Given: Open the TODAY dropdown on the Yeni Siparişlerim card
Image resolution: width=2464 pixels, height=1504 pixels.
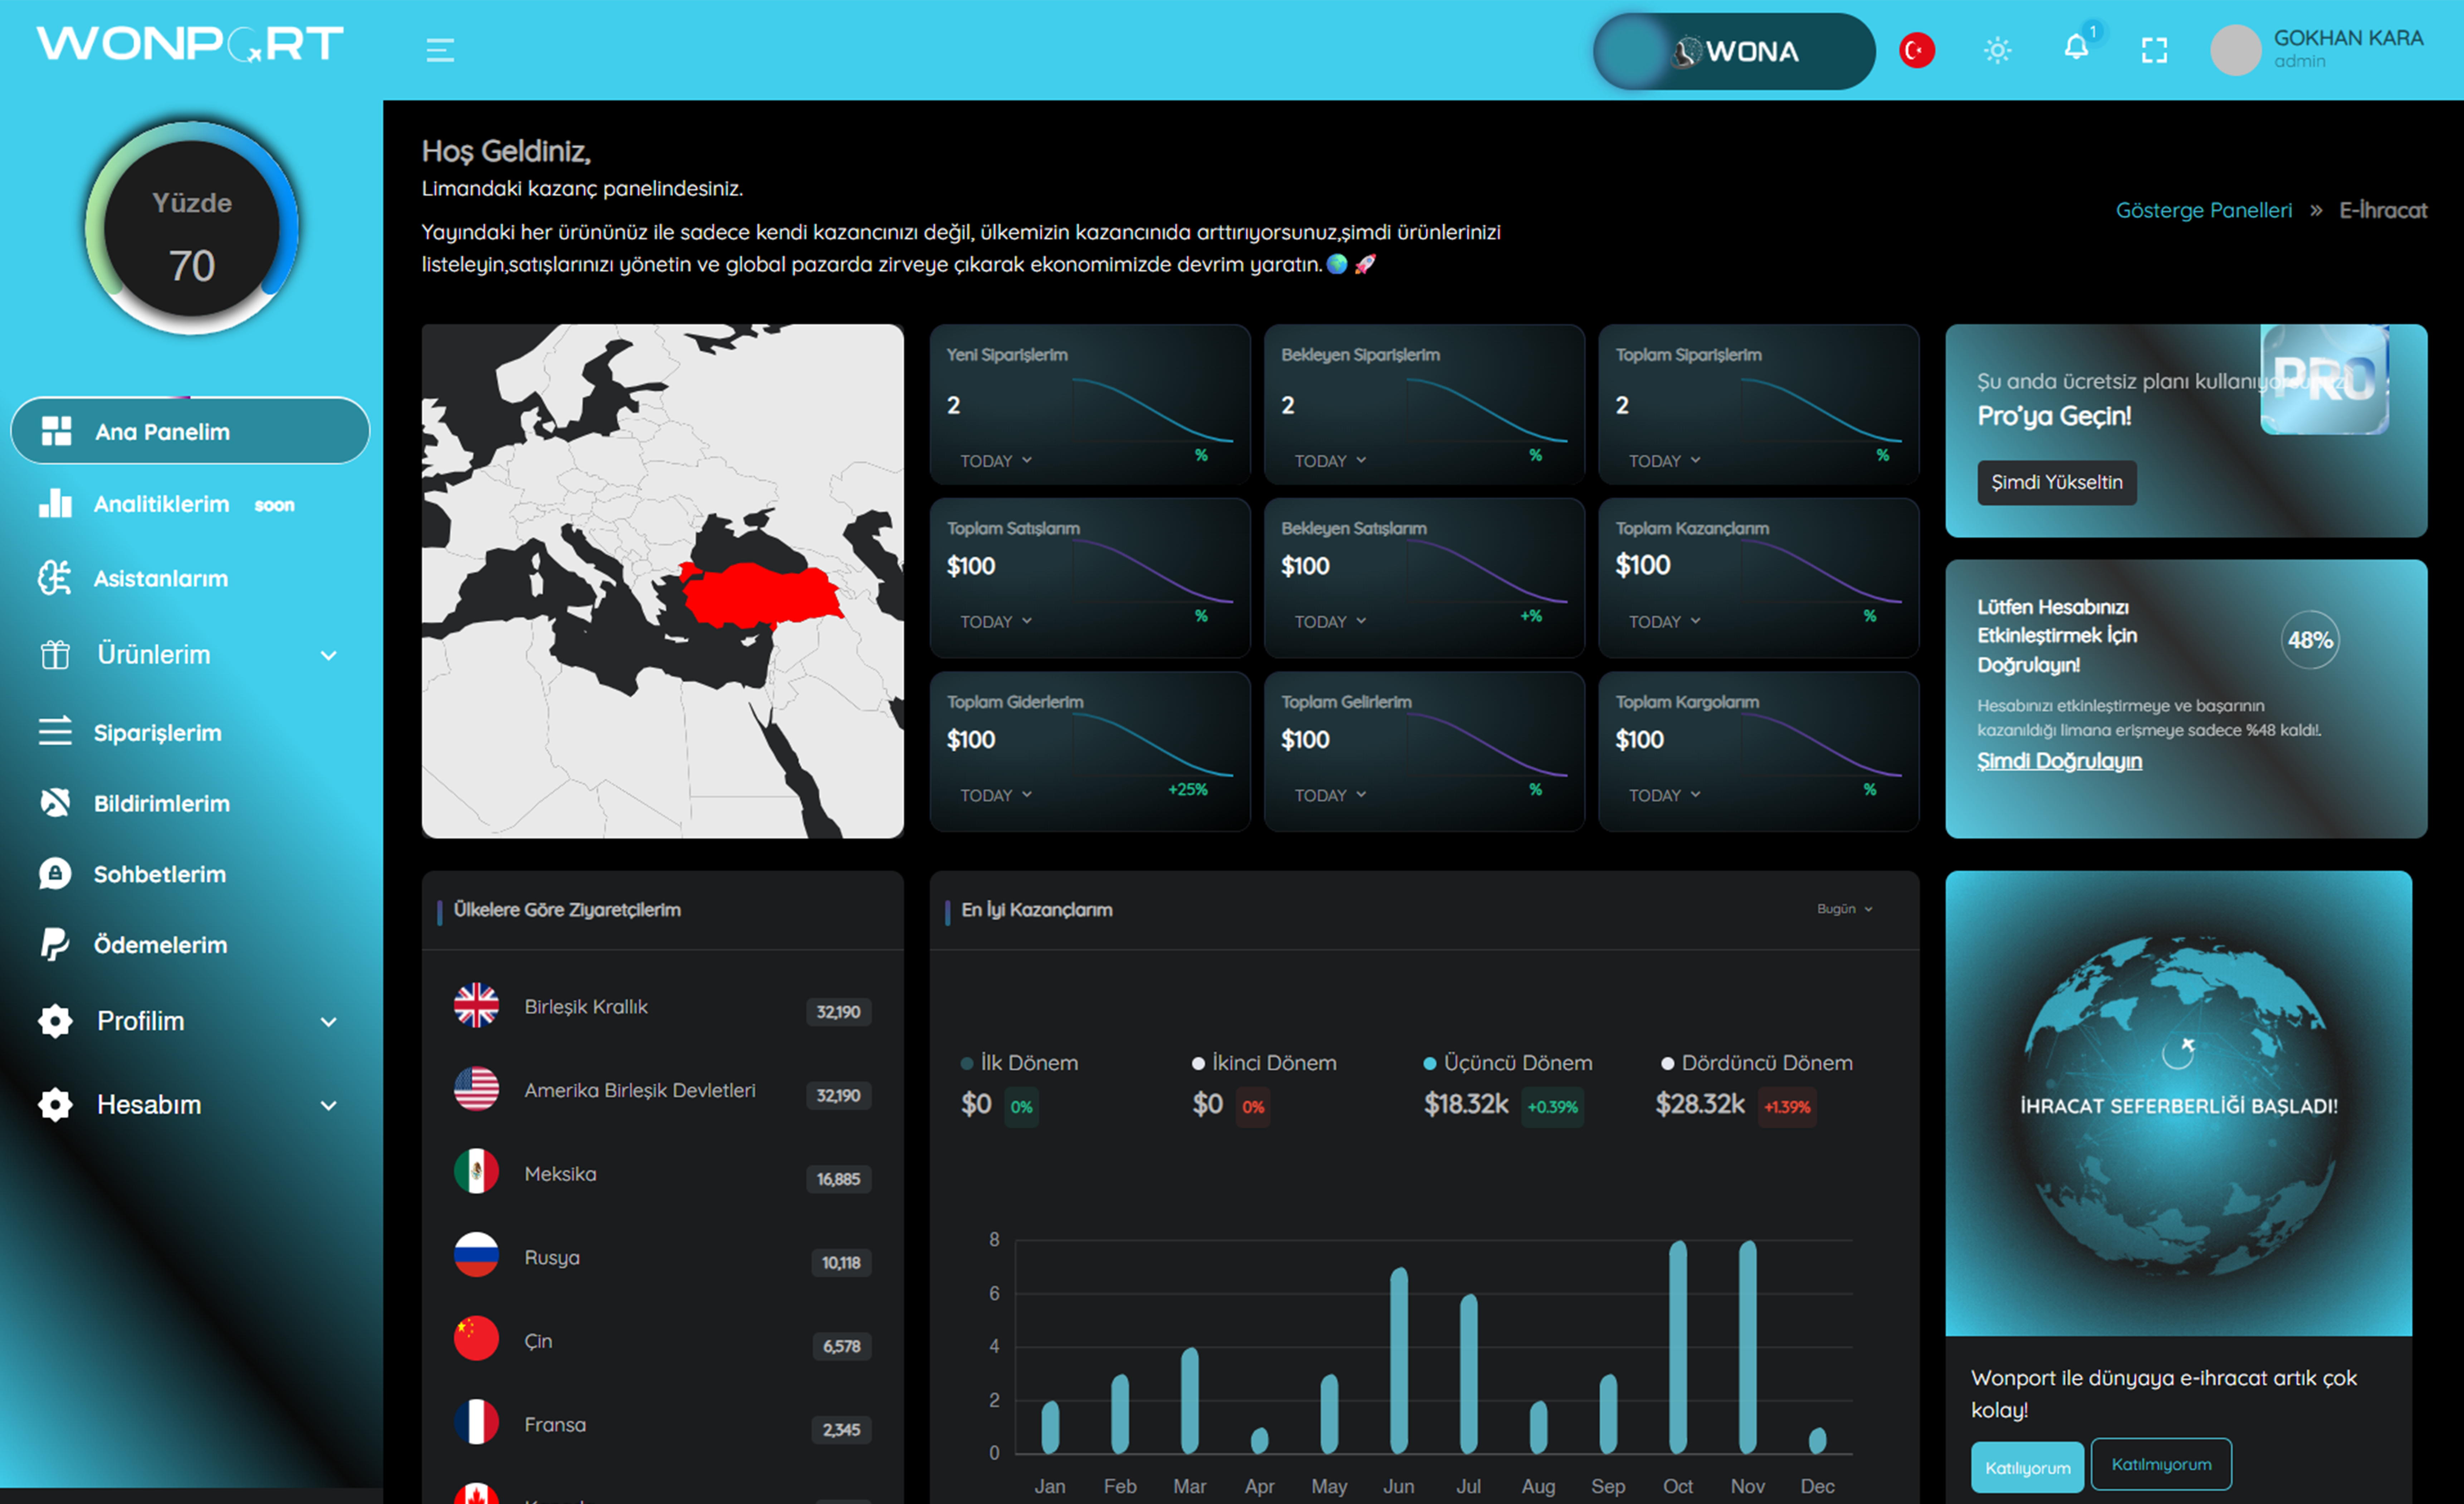Looking at the screenshot, I should [x=995, y=461].
